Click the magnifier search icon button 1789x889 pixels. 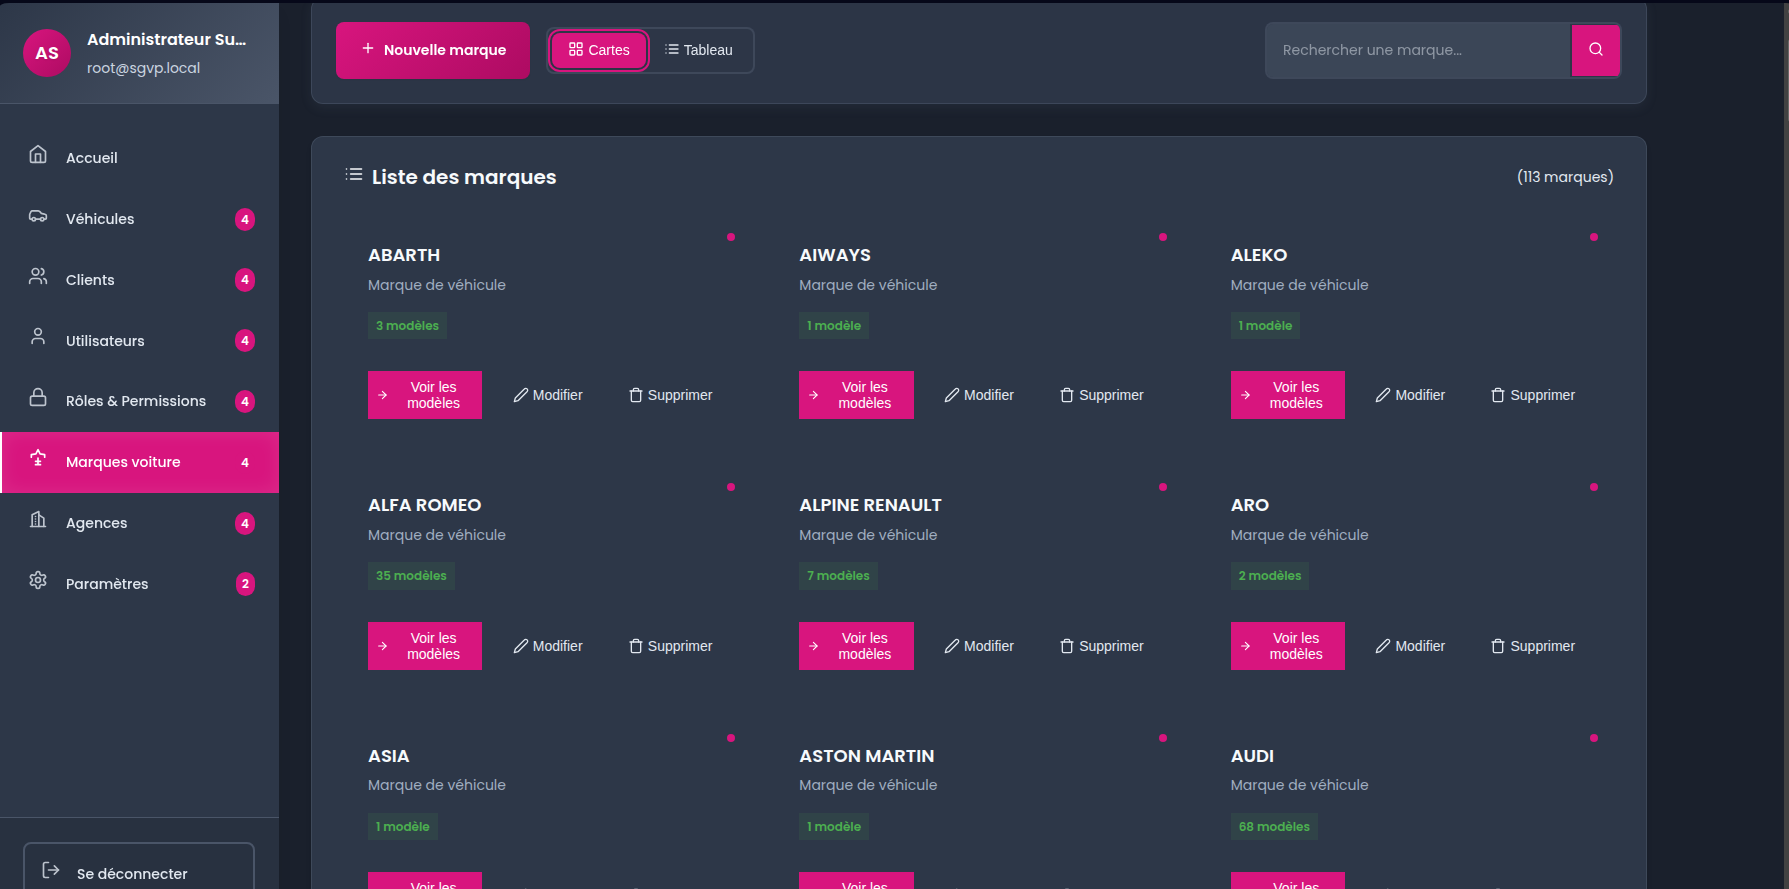1595,50
